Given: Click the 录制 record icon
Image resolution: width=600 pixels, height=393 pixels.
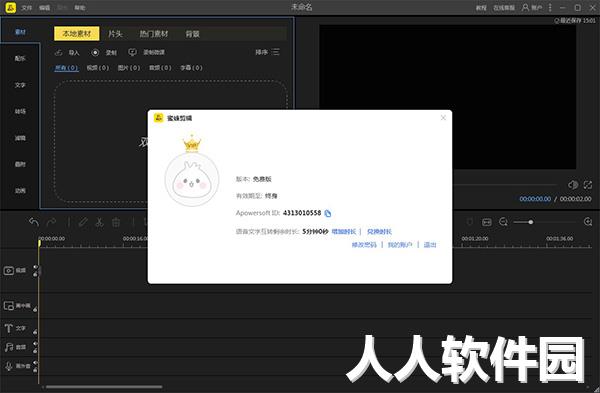Looking at the screenshot, I should coord(95,52).
